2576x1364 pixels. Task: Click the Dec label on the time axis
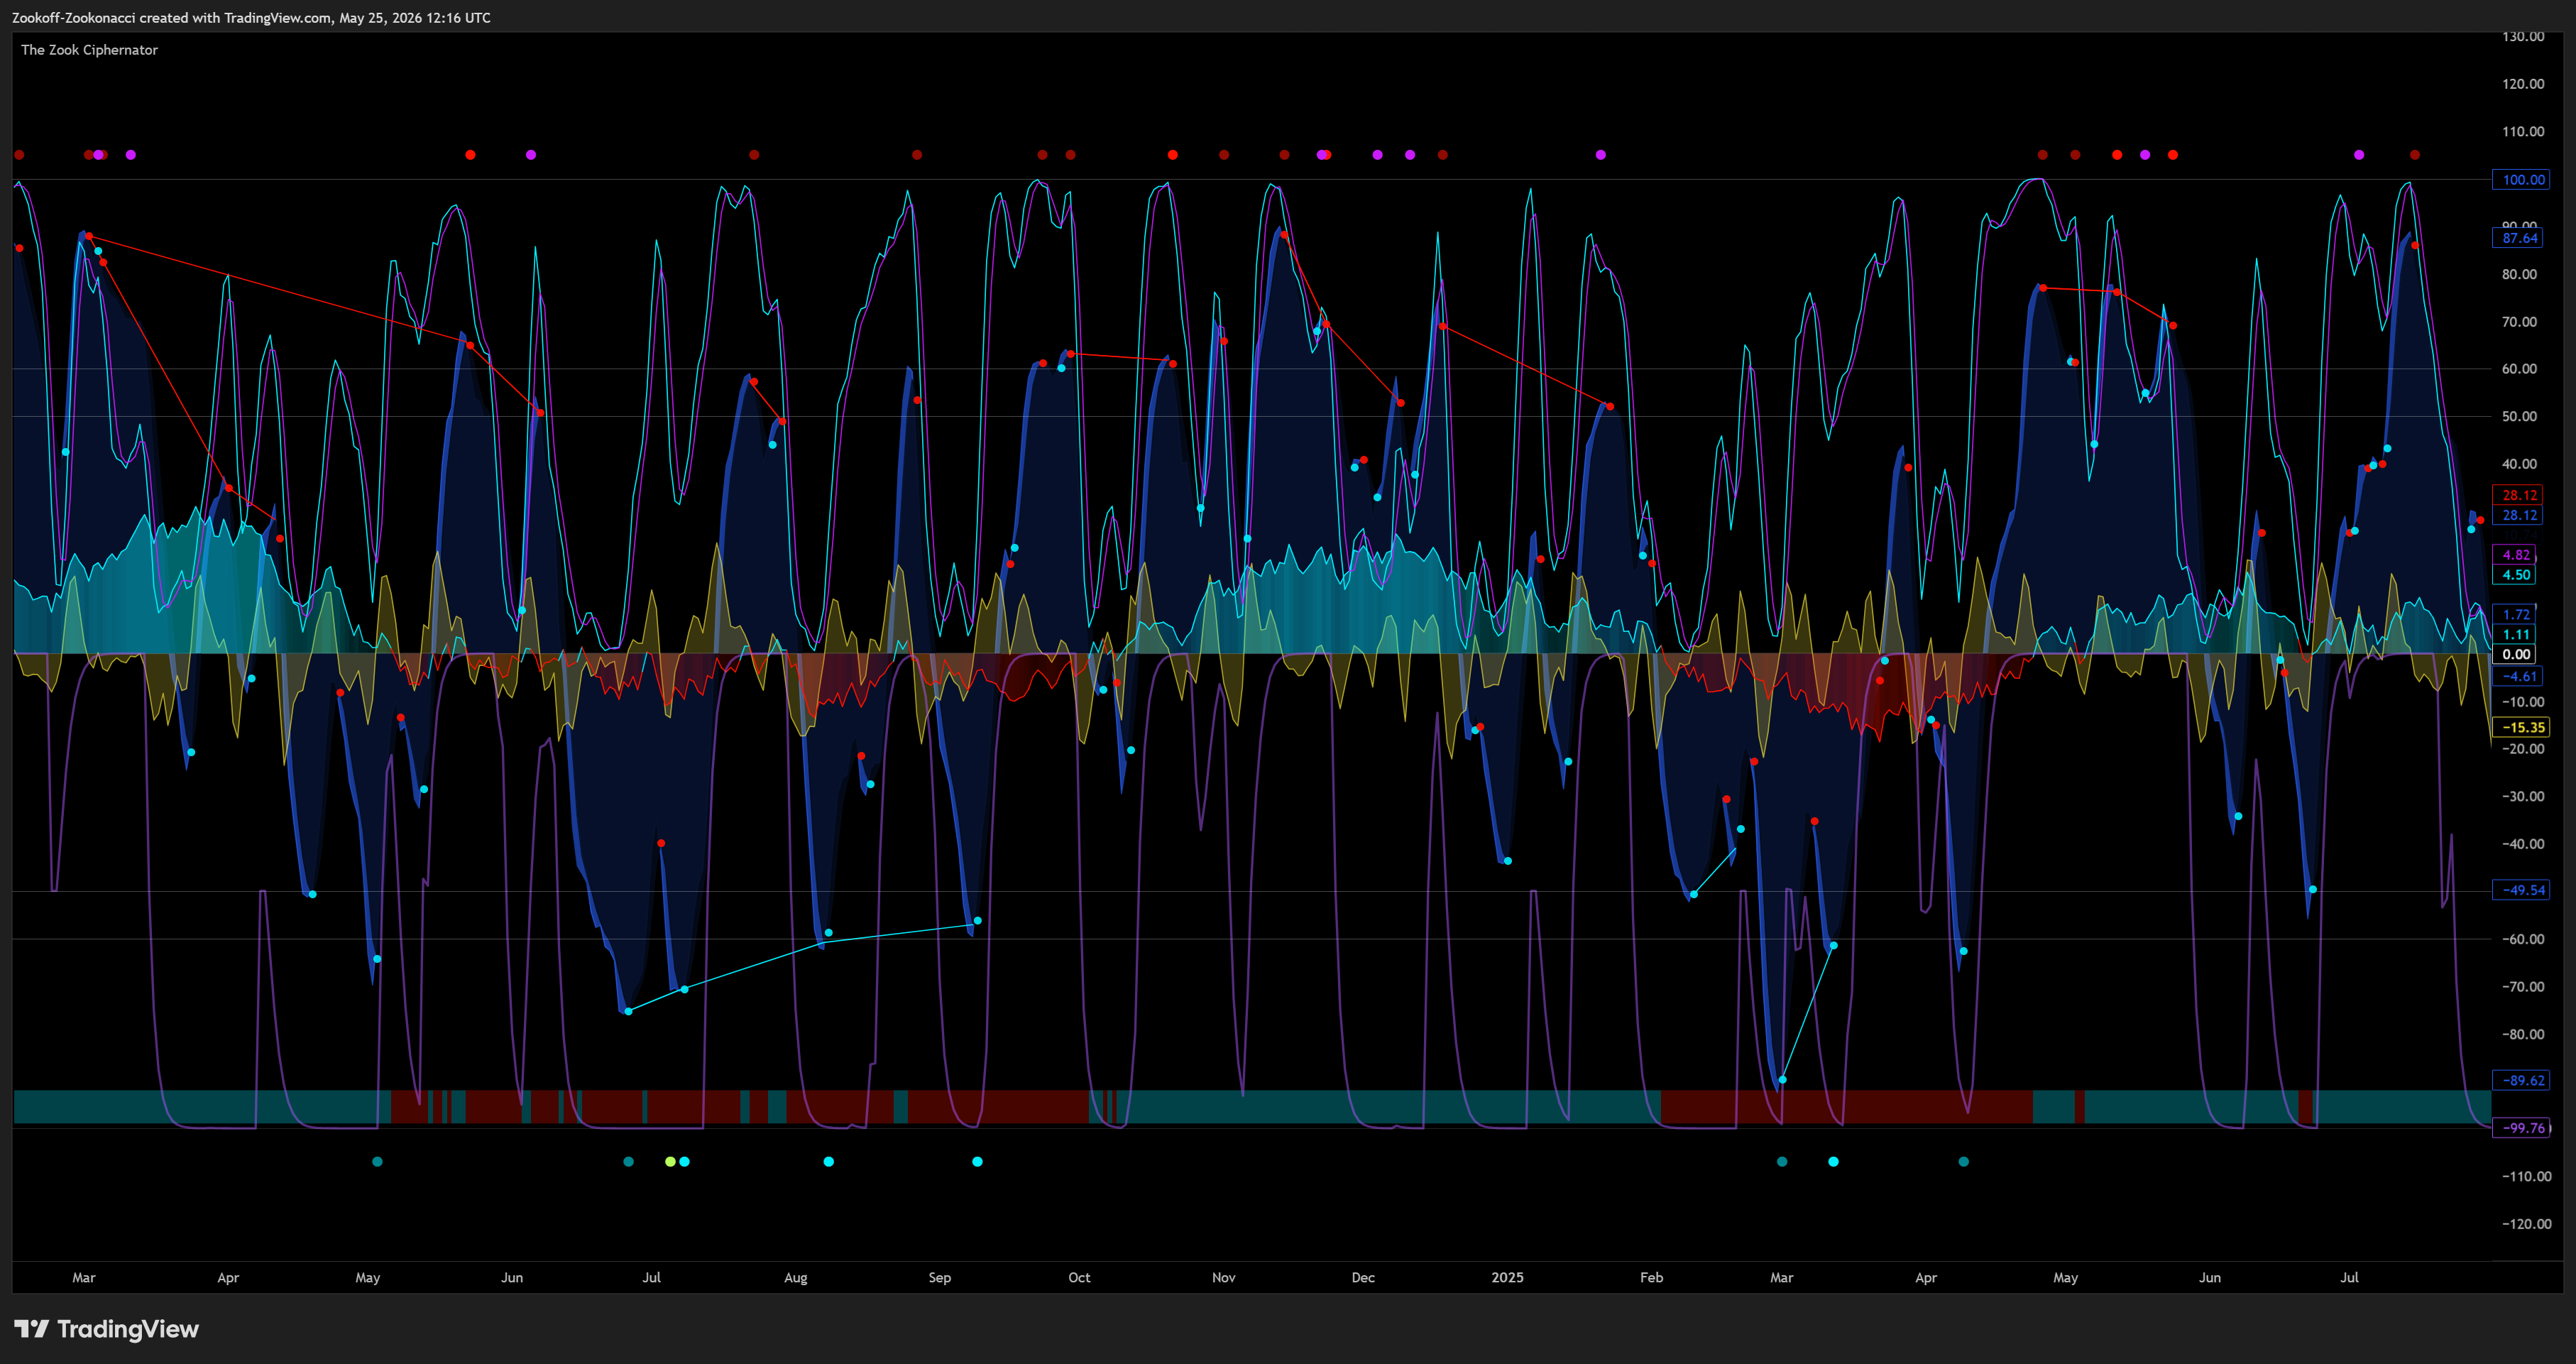[1363, 1278]
